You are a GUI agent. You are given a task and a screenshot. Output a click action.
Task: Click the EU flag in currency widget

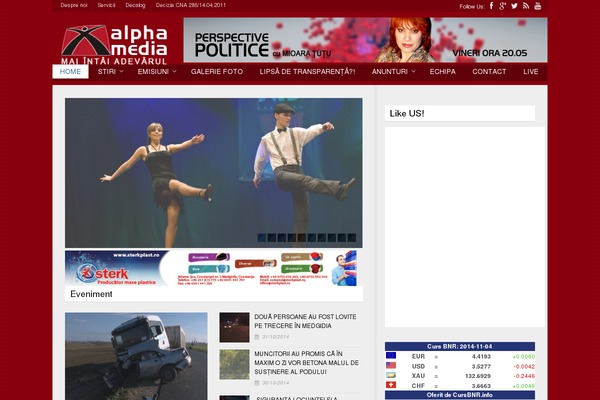[391, 356]
